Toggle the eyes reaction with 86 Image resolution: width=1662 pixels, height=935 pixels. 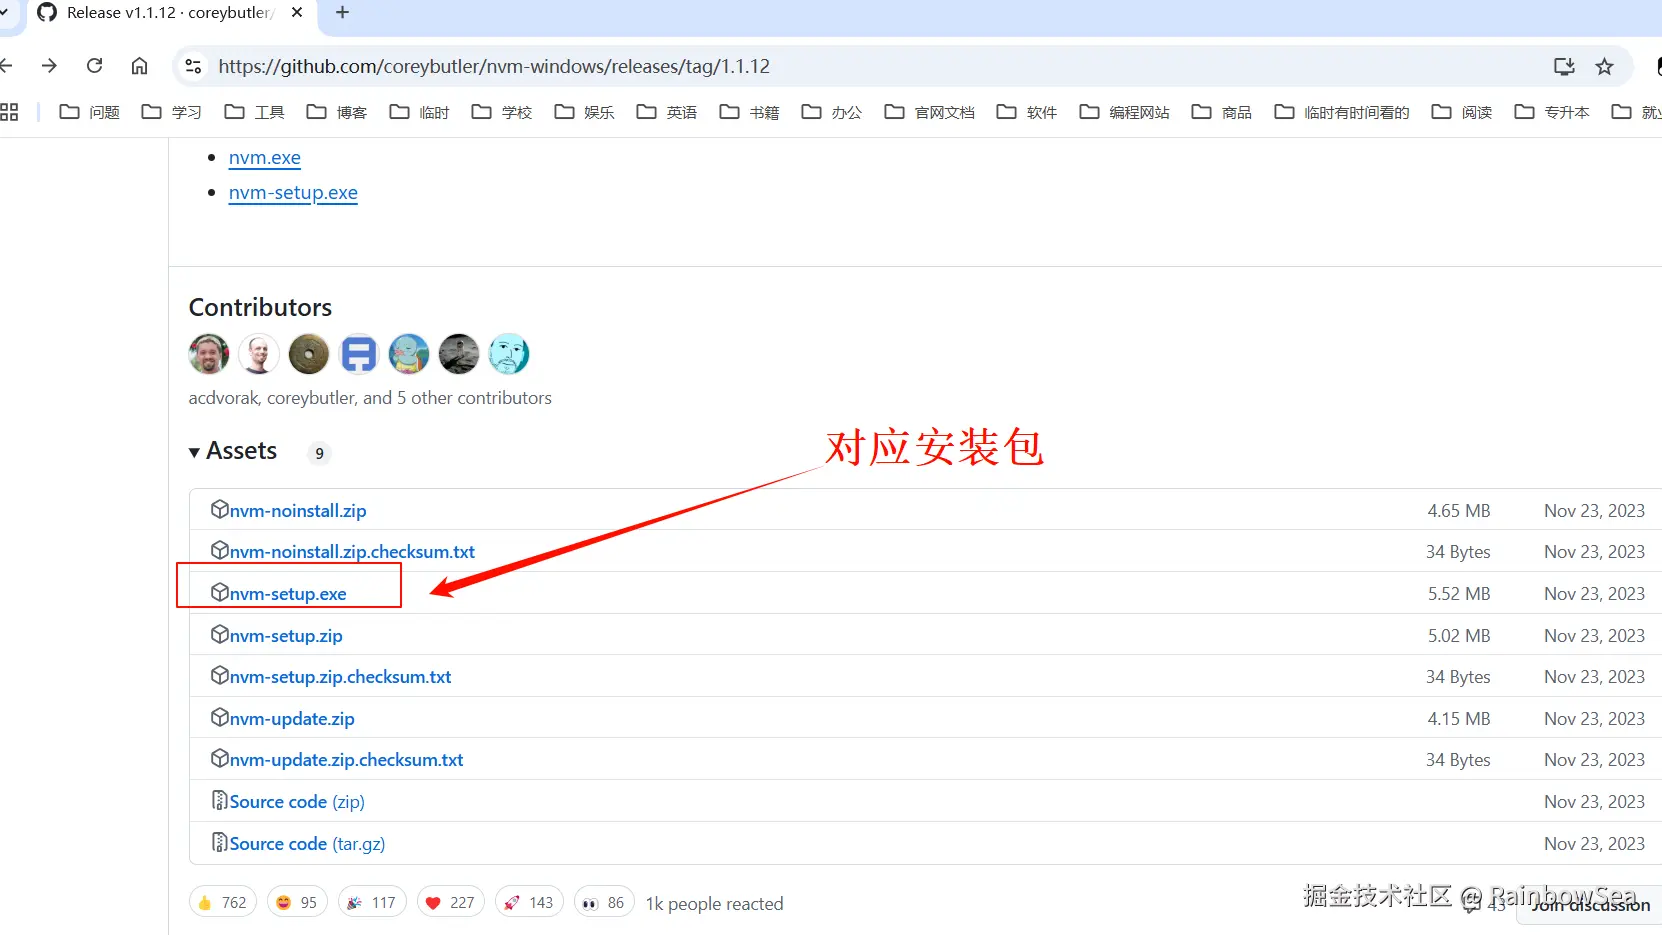(604, 903)
